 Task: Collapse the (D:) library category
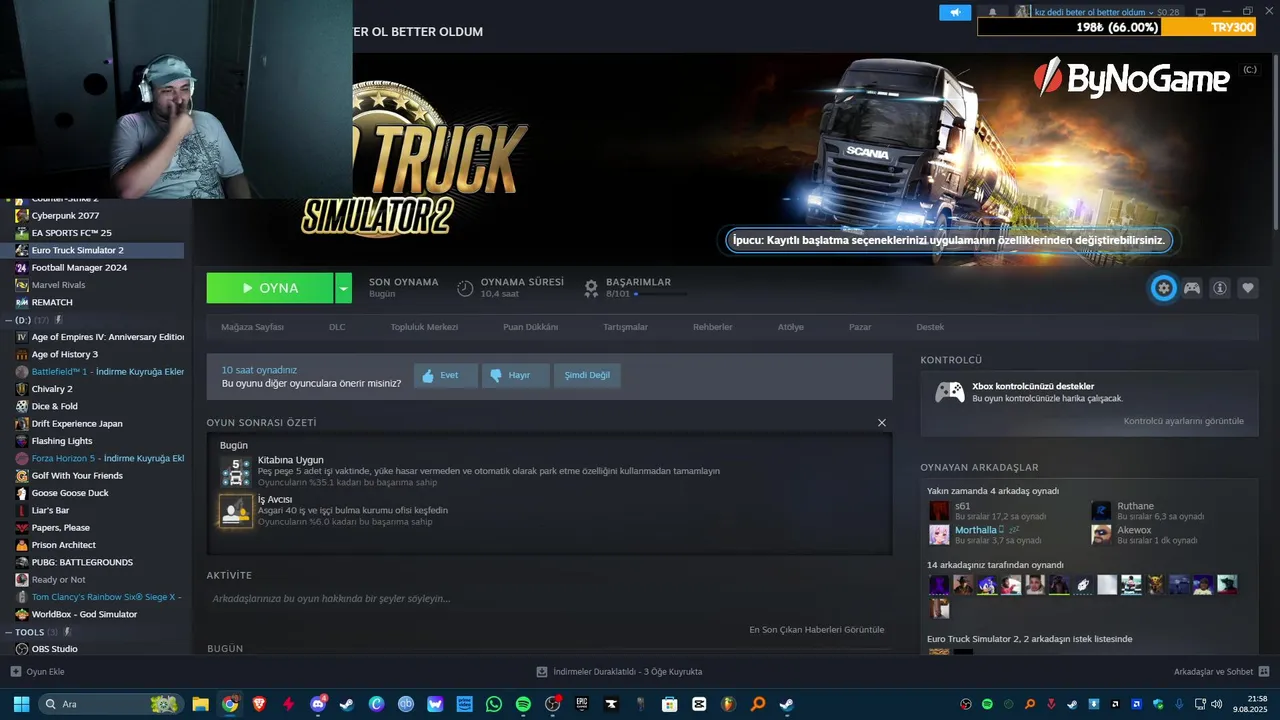[9, 320]
